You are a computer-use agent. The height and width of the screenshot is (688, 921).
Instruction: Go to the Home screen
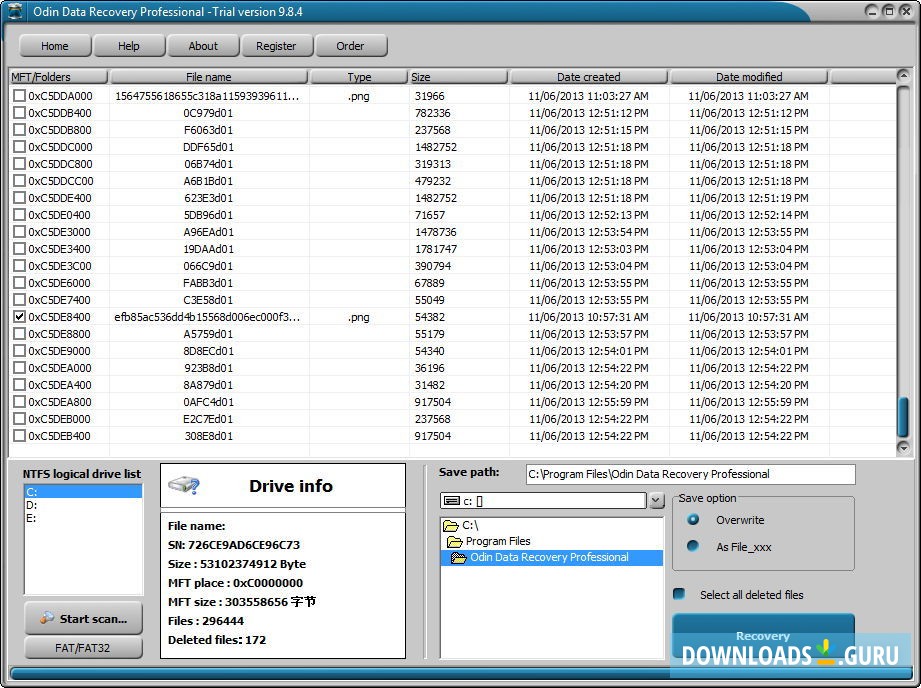click(x=55, y=45)
